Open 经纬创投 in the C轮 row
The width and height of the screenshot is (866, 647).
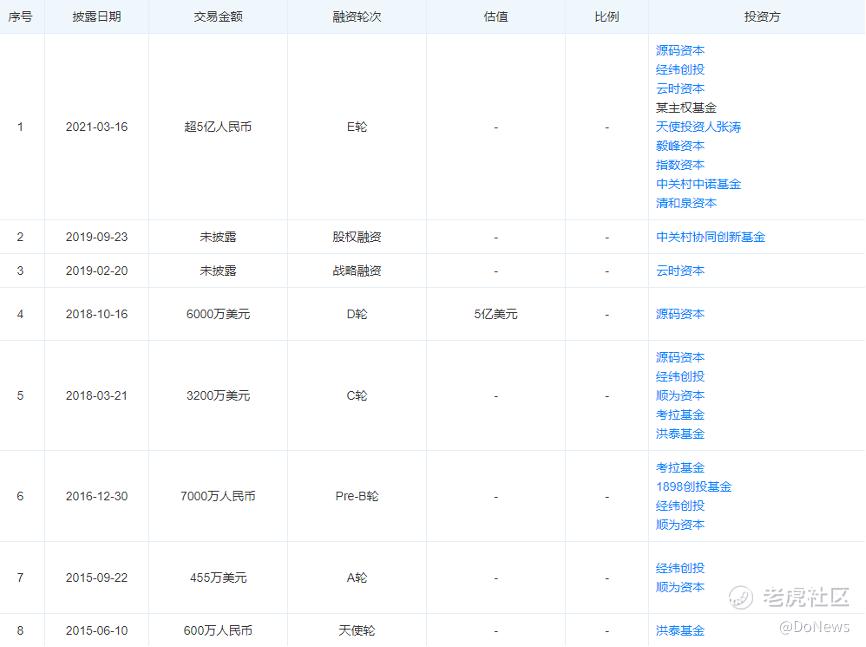(x=680, y=377)
